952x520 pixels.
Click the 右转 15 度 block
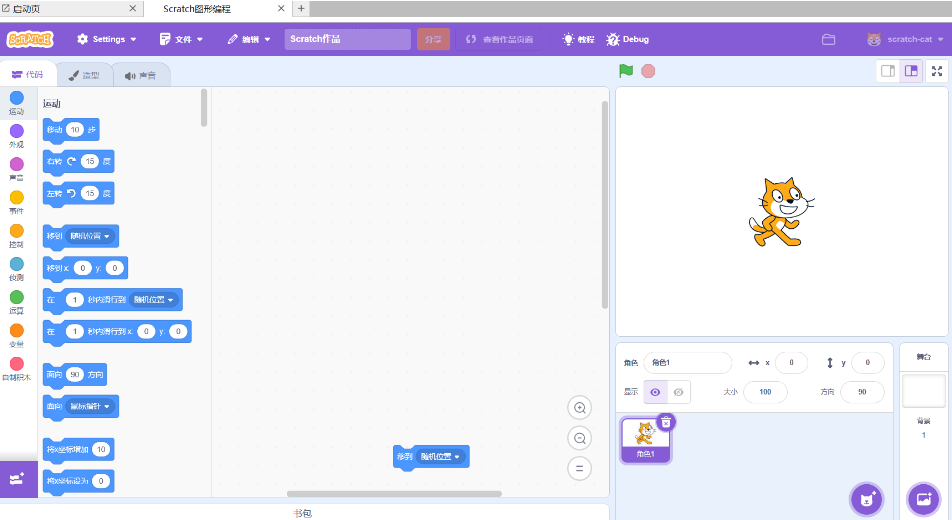[78, 162]
